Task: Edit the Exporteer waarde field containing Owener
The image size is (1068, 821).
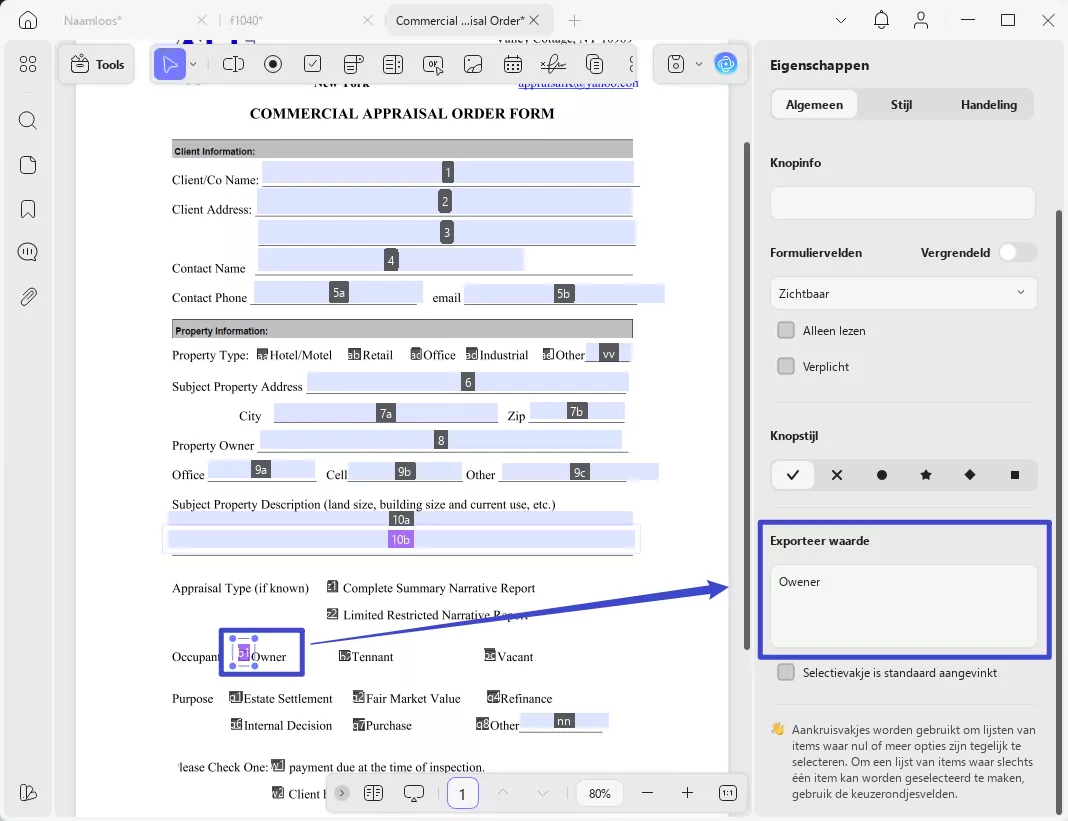Action: coord(903,606)
